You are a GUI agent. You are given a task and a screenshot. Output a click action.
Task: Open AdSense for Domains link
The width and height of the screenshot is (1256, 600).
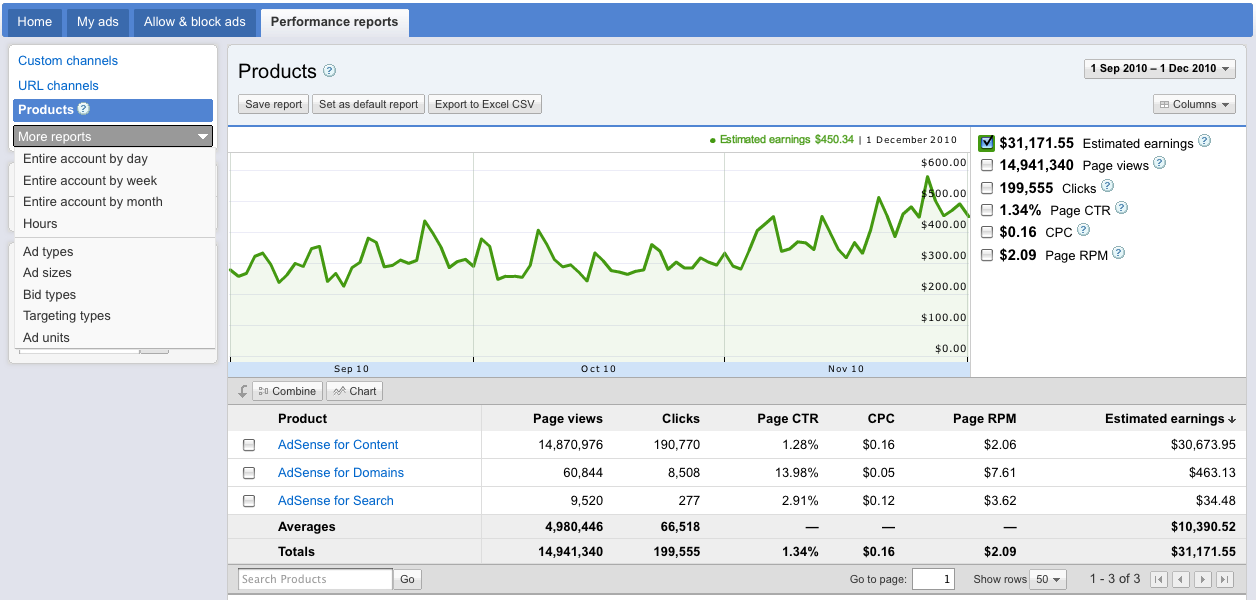[x=341, y=473]
